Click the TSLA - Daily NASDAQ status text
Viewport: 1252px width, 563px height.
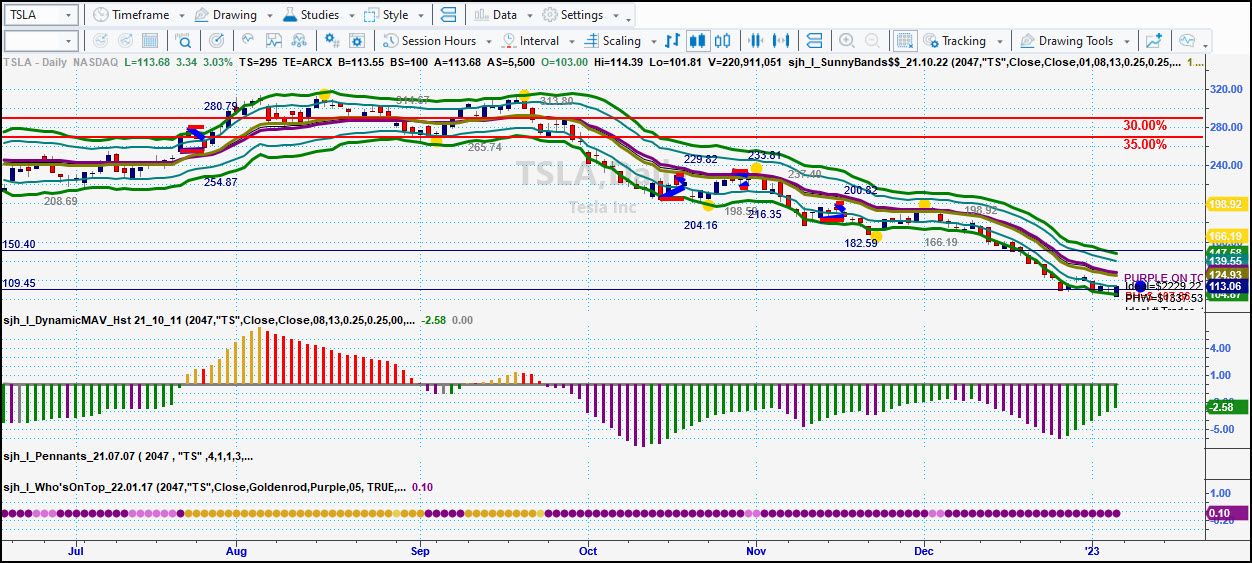(61, 62)
